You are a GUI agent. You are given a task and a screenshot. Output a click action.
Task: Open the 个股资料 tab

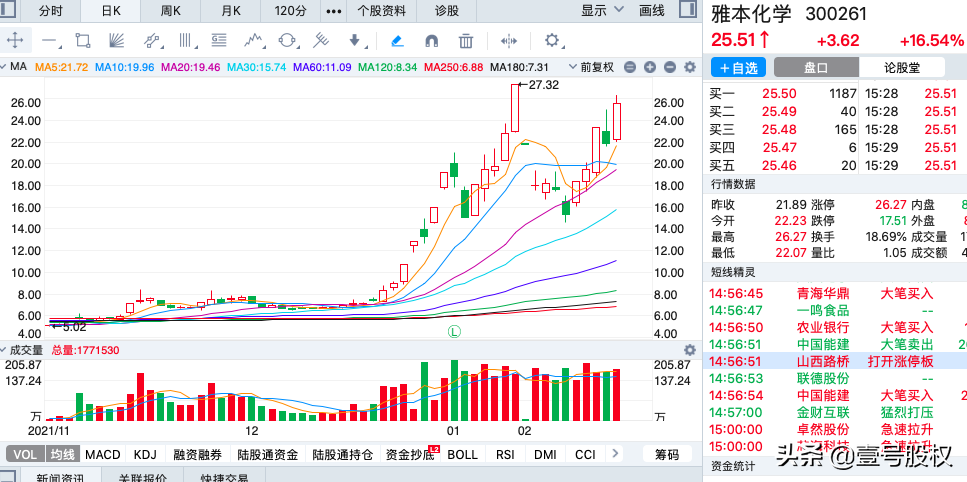click(x=382, y=10)
